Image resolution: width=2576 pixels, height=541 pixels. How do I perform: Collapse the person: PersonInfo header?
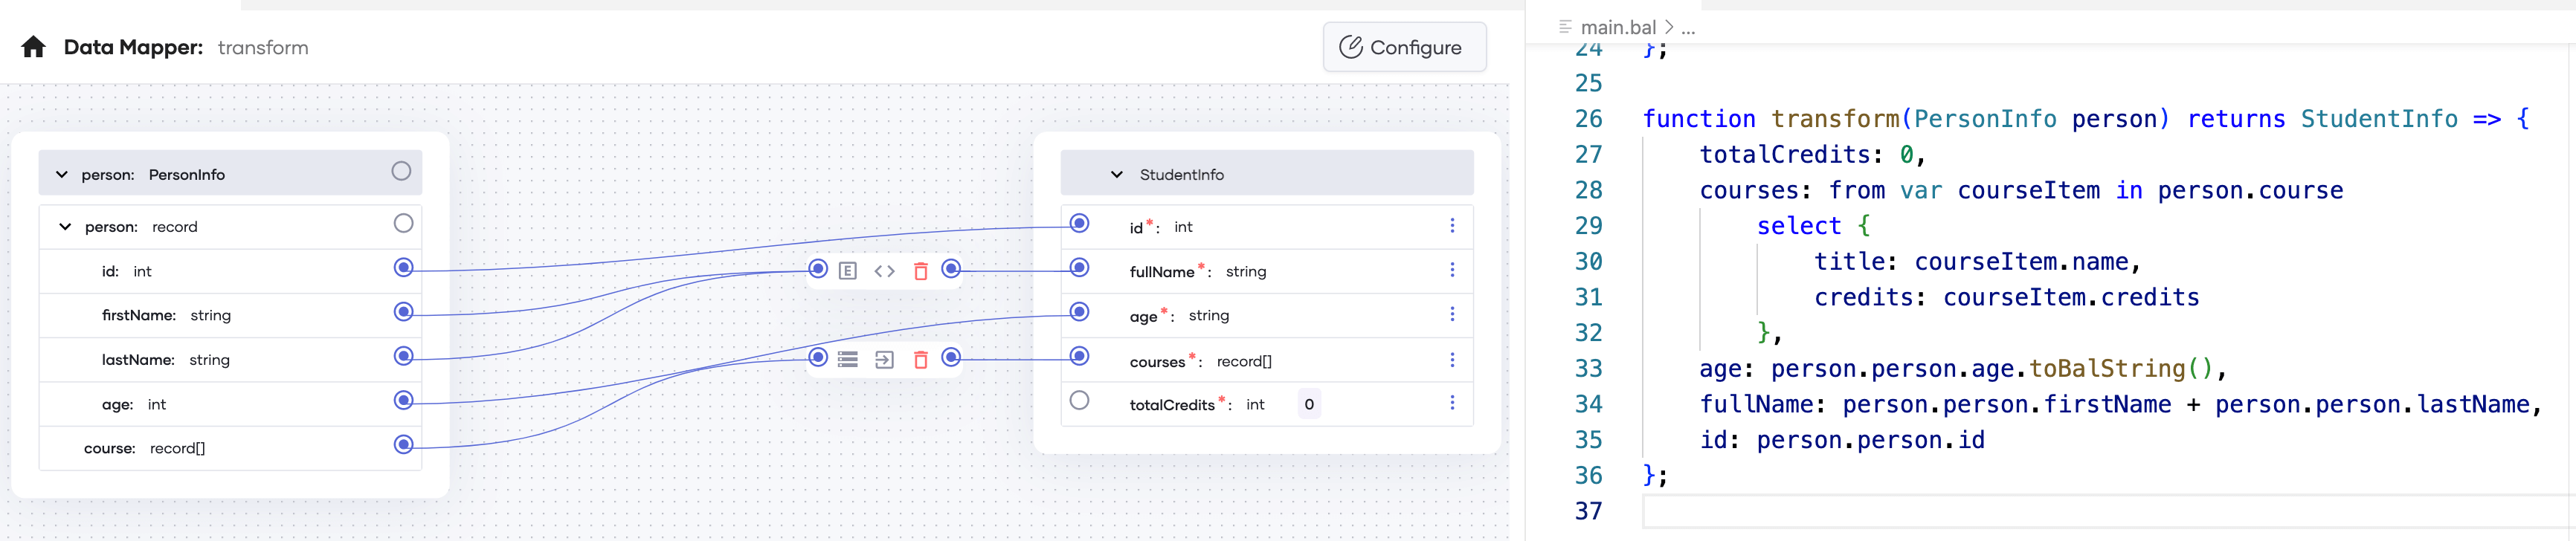62,175
